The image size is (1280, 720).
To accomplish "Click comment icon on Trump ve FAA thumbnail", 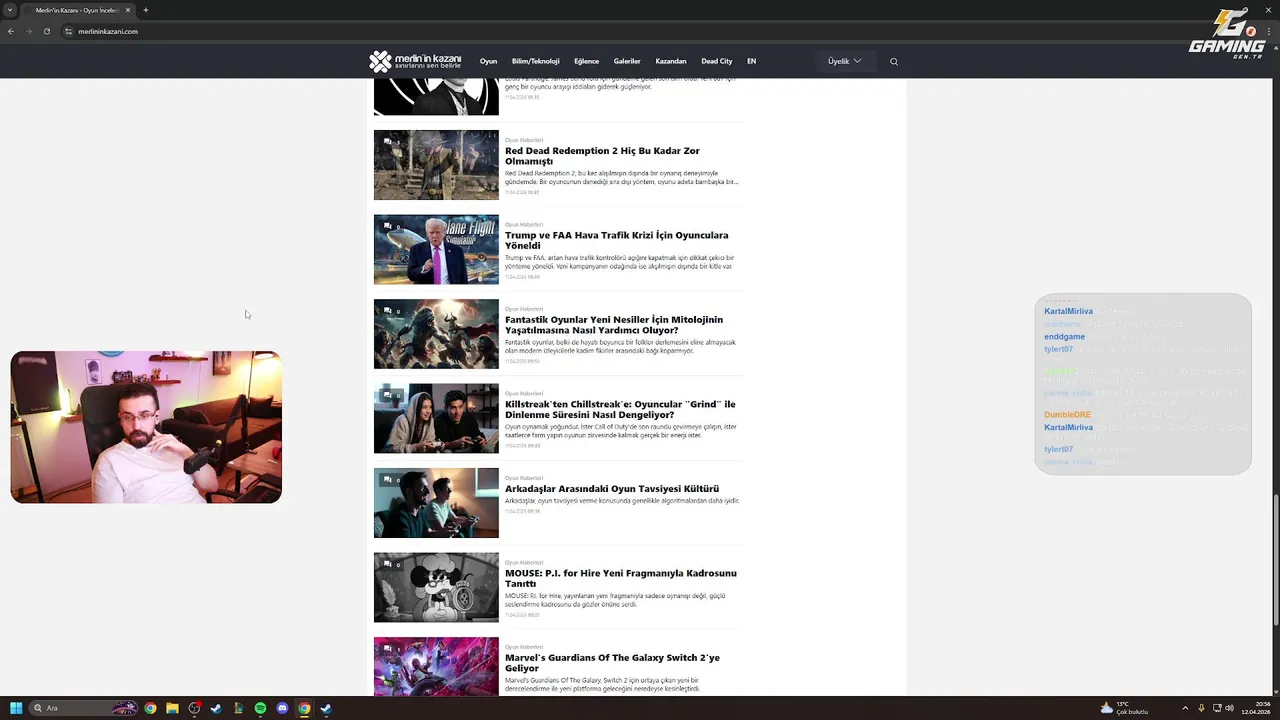I will click(x=388, y=226).
